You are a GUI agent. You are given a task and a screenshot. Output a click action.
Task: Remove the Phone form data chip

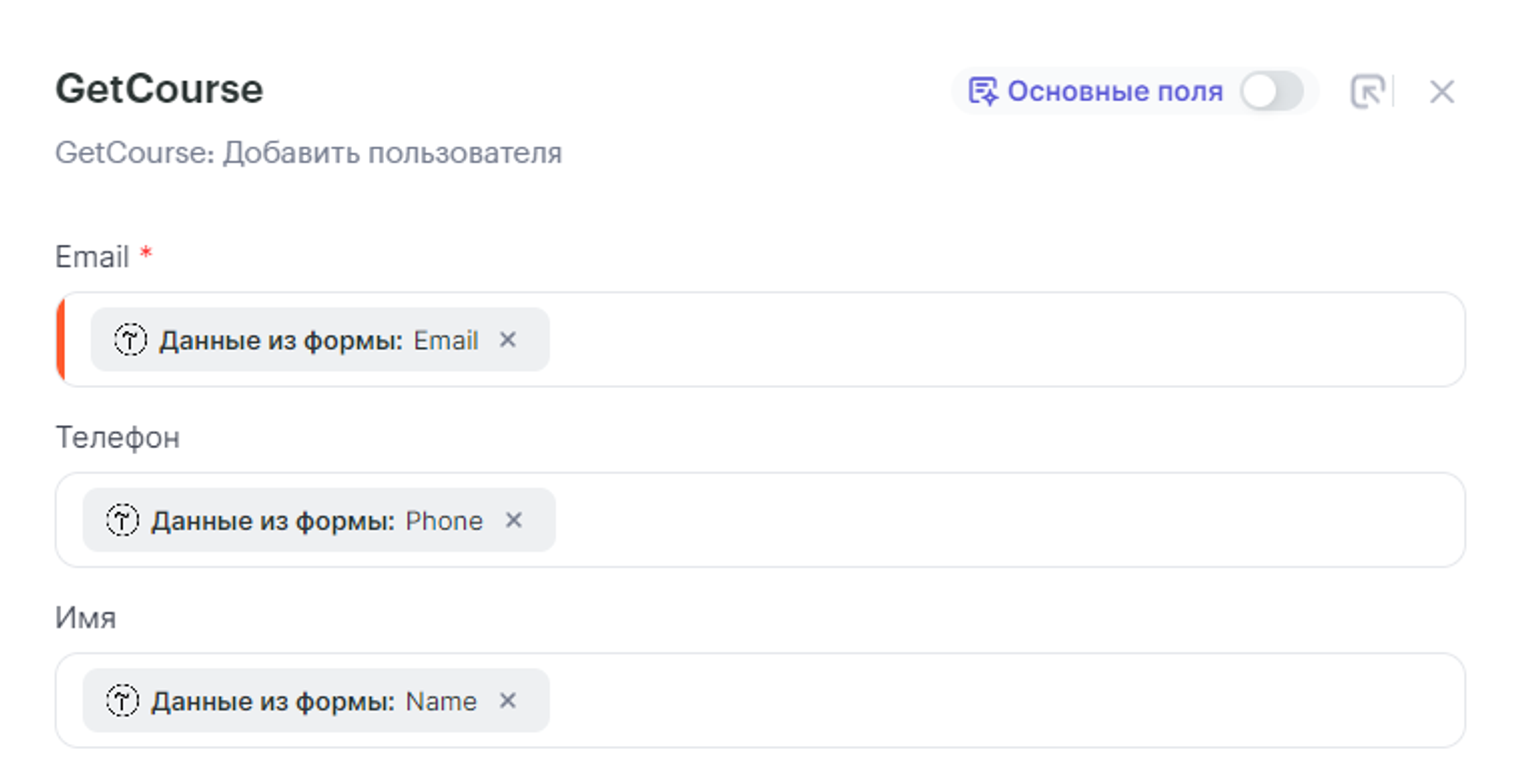click(513, 520)
